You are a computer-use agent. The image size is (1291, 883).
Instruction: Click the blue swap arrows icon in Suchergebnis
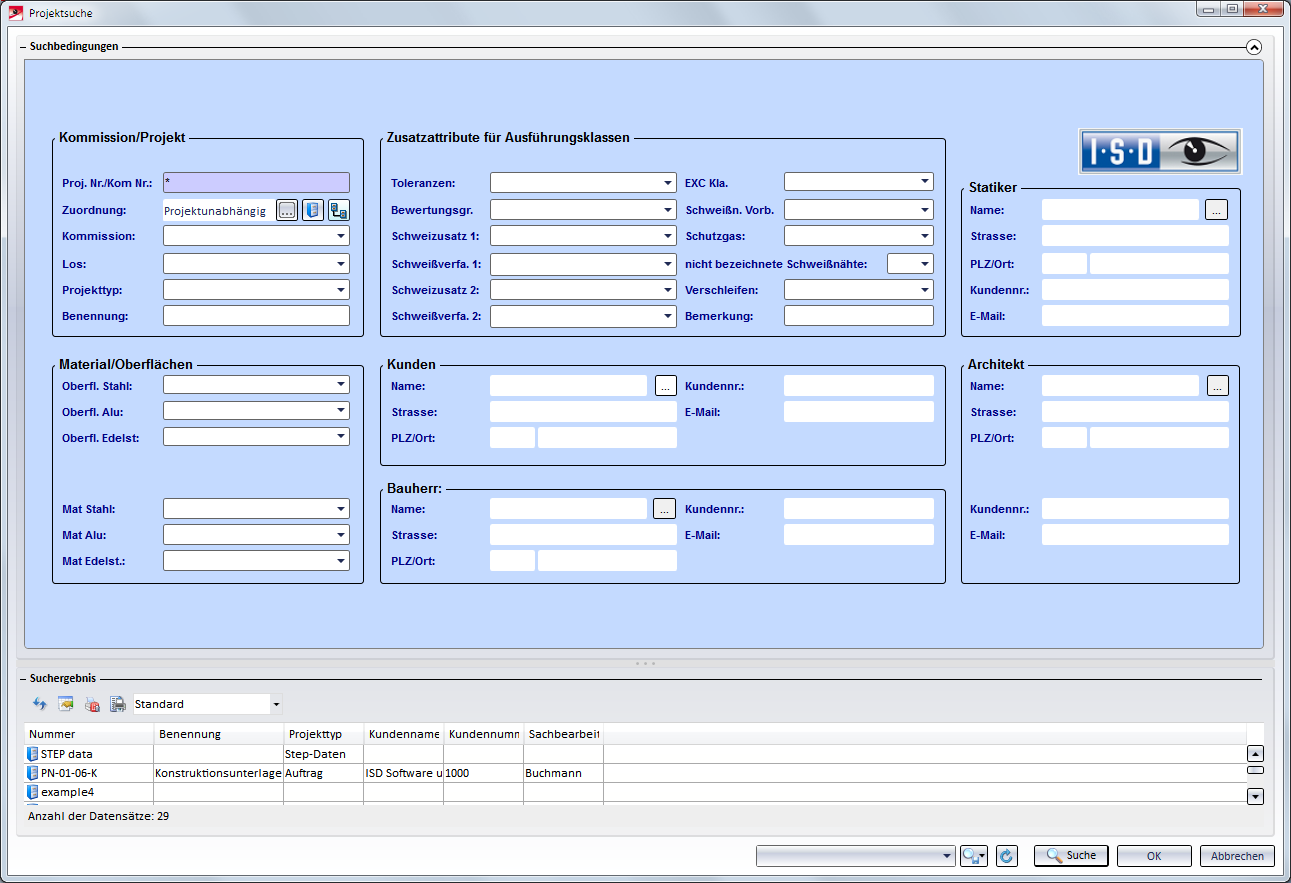point(40,704)
